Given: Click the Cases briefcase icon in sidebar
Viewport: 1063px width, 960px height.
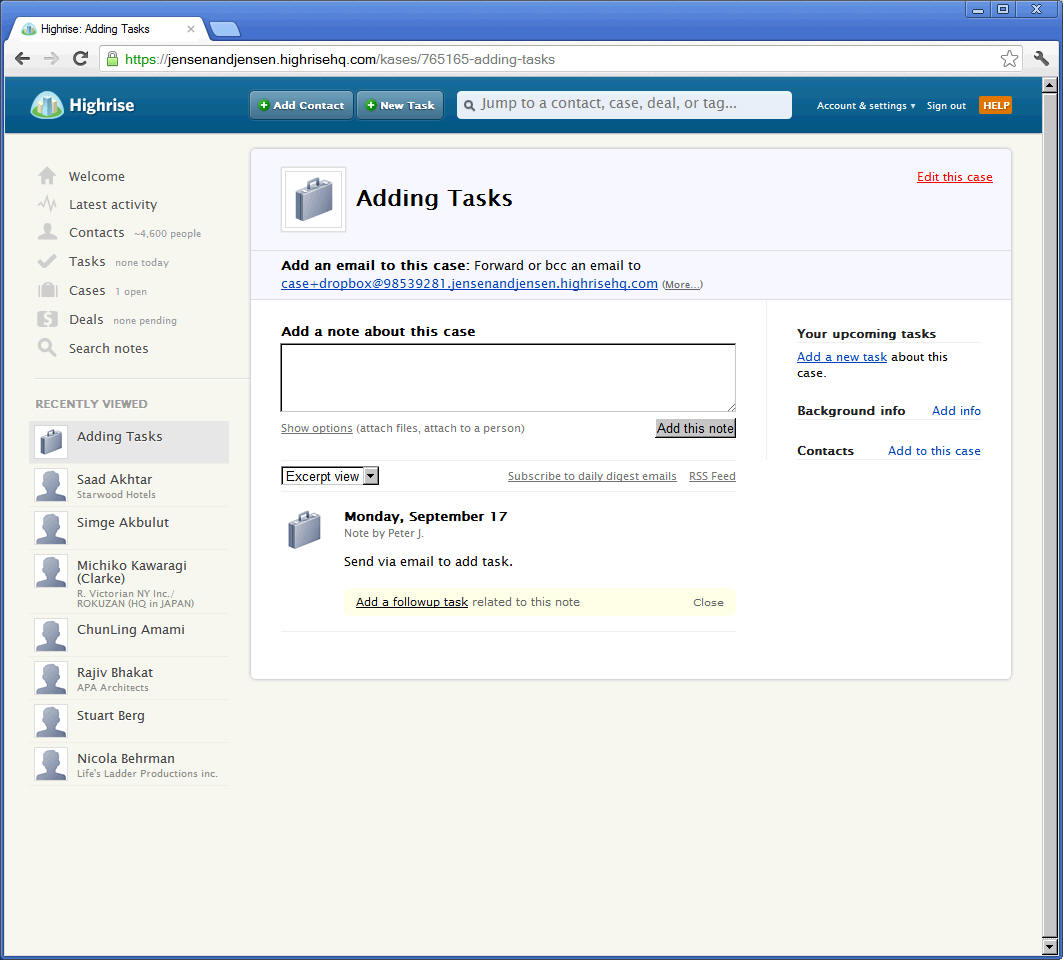Looking at the screenshot, I should coord(47,290).
